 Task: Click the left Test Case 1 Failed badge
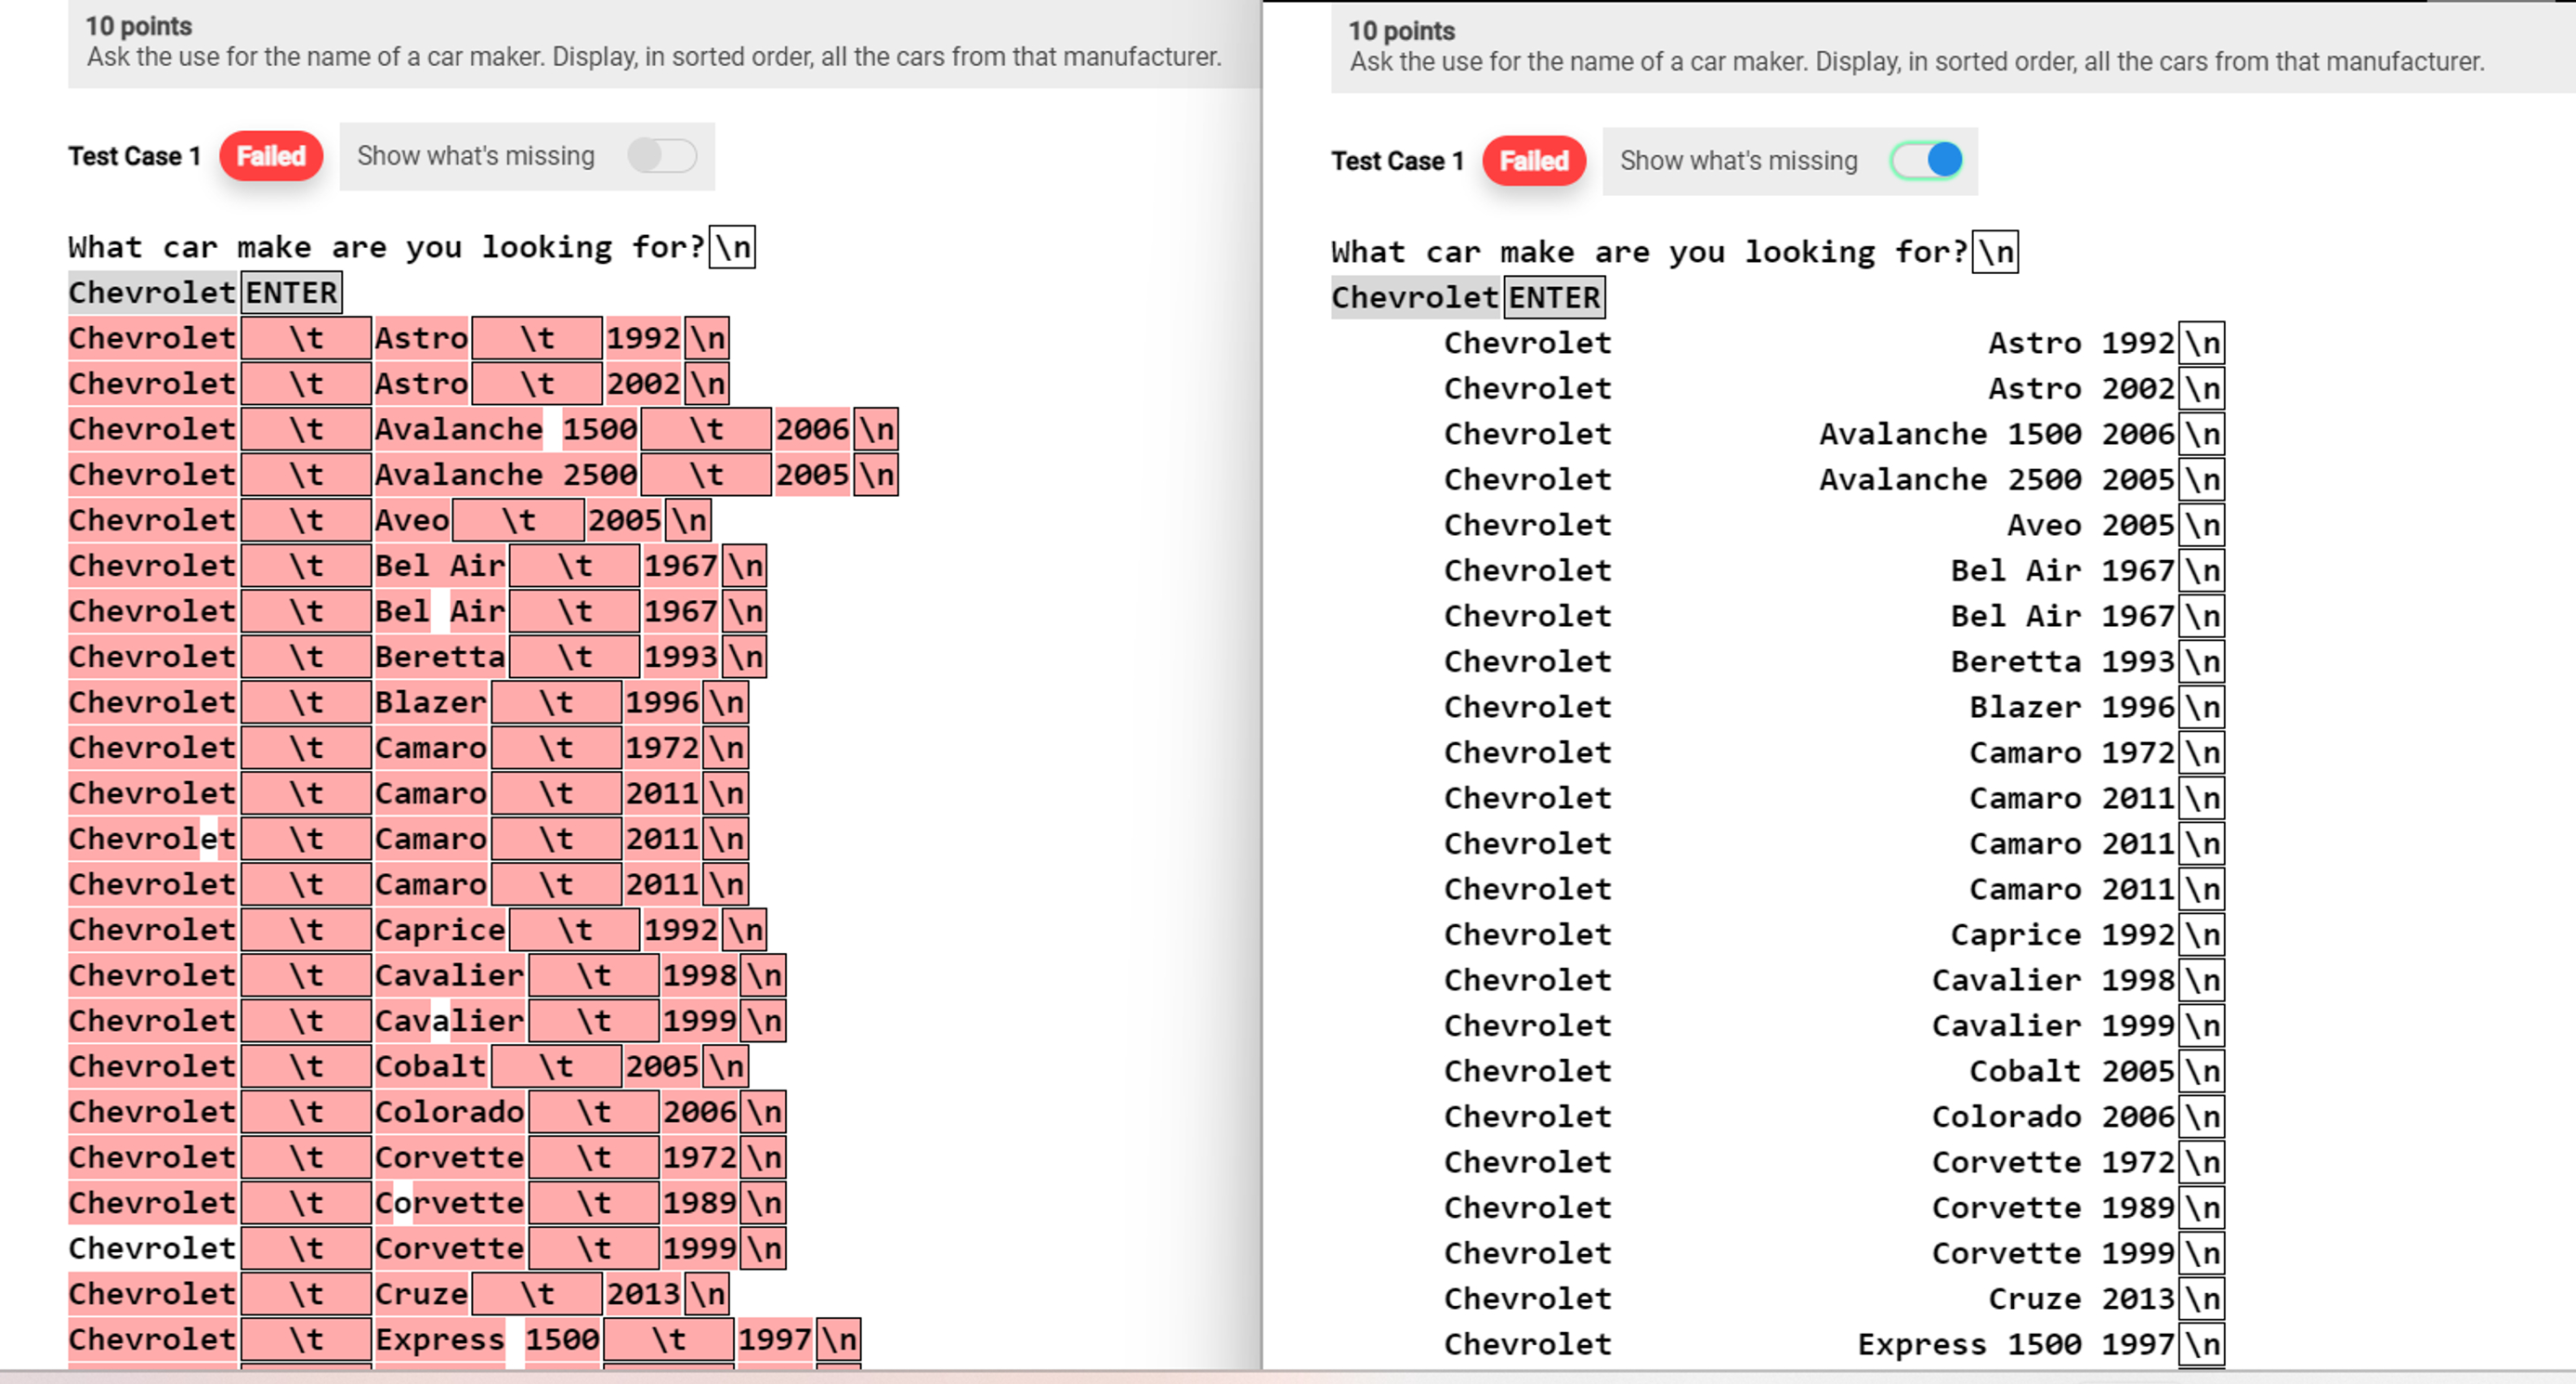(271, 156)
